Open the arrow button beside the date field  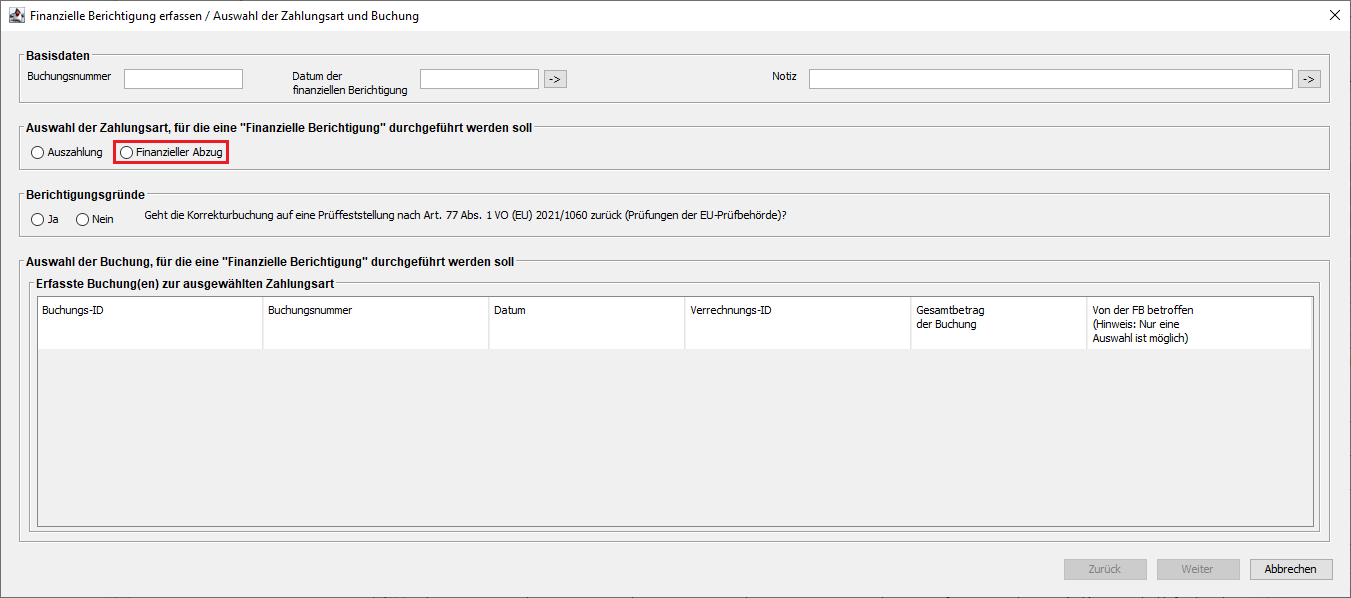555,79
